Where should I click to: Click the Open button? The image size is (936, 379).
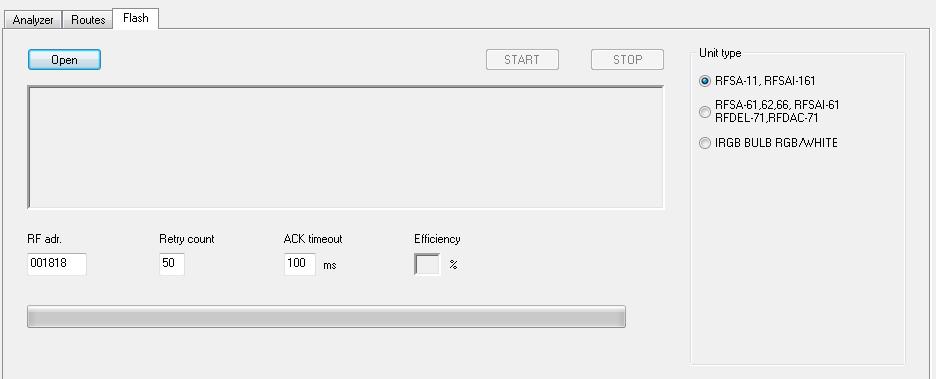64,60
